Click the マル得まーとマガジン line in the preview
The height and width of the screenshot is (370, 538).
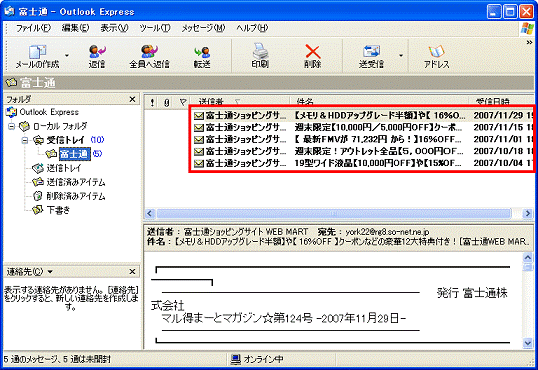click(x=284, y=318)
